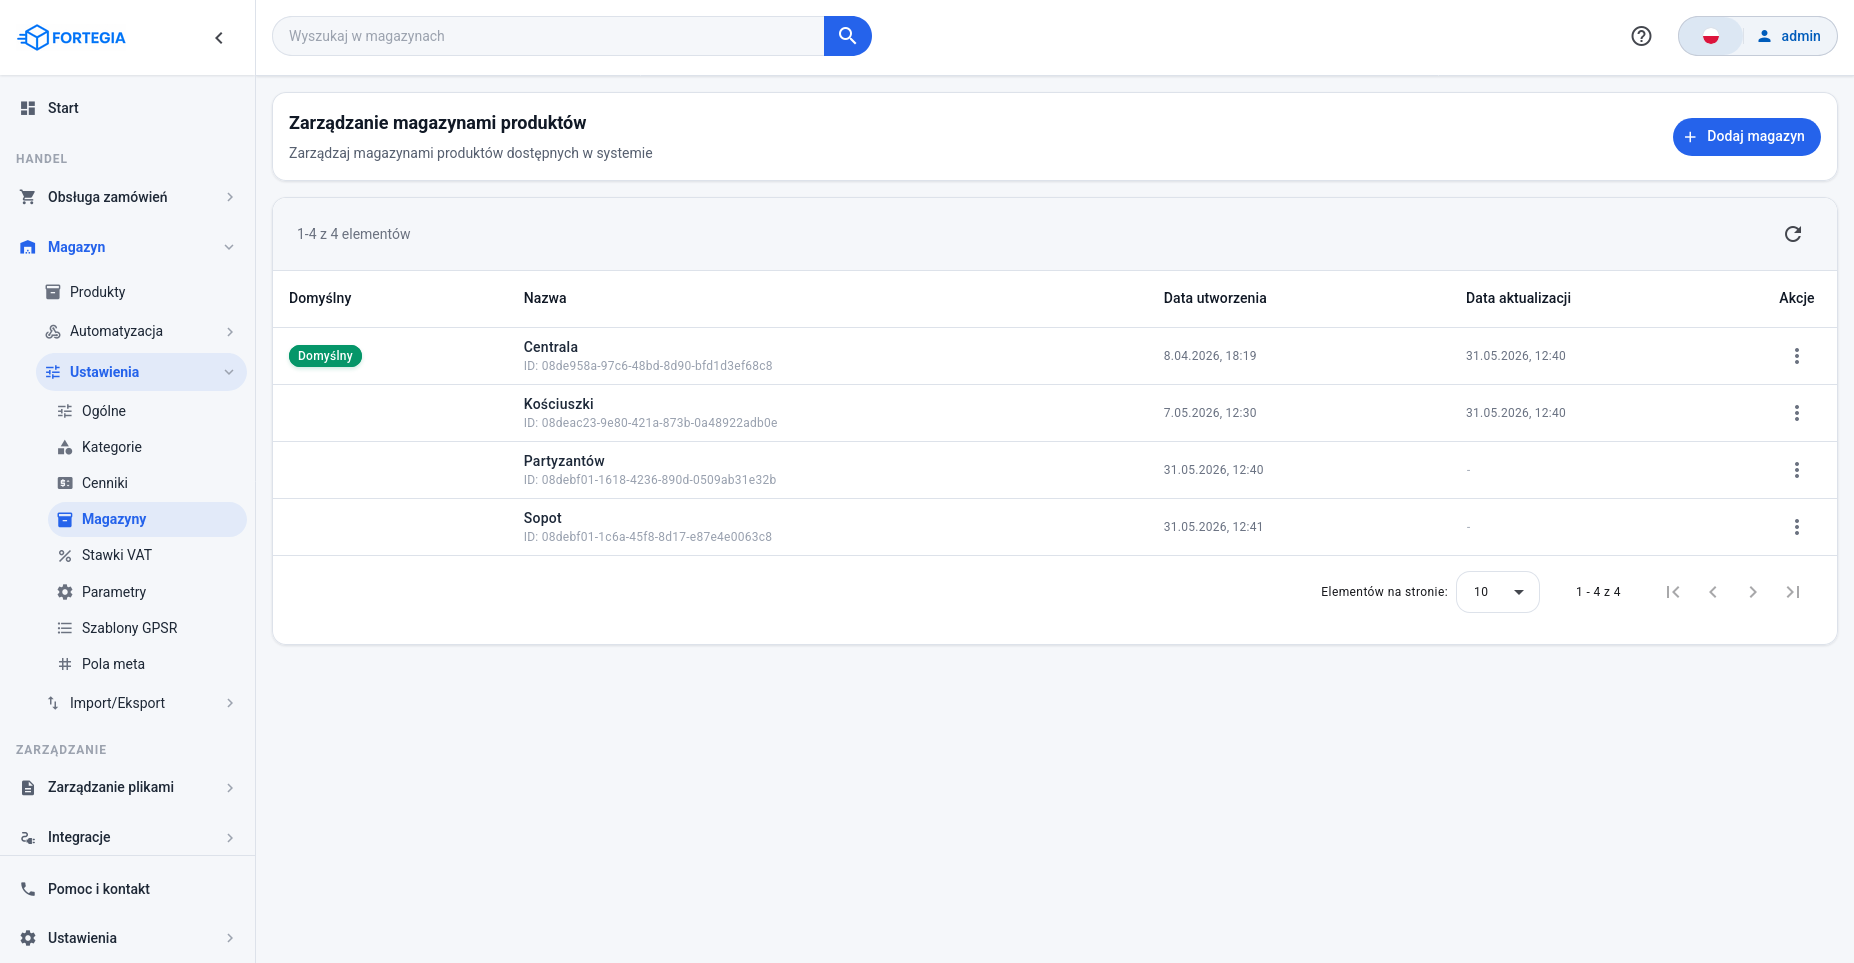Screen dimensions: 1854x963
Task: Open the help question mark icon
Action: click(x=1641, y=36)
